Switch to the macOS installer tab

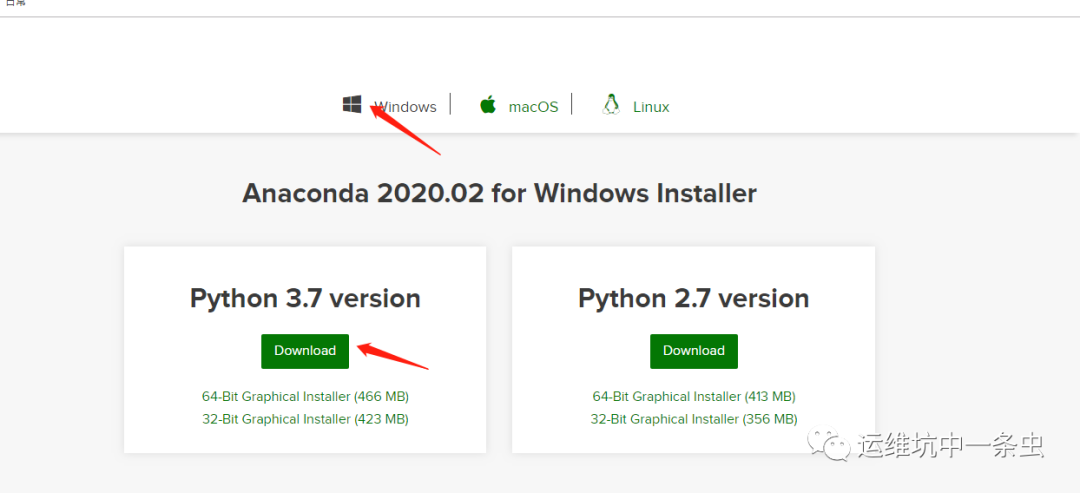point(533,107)
